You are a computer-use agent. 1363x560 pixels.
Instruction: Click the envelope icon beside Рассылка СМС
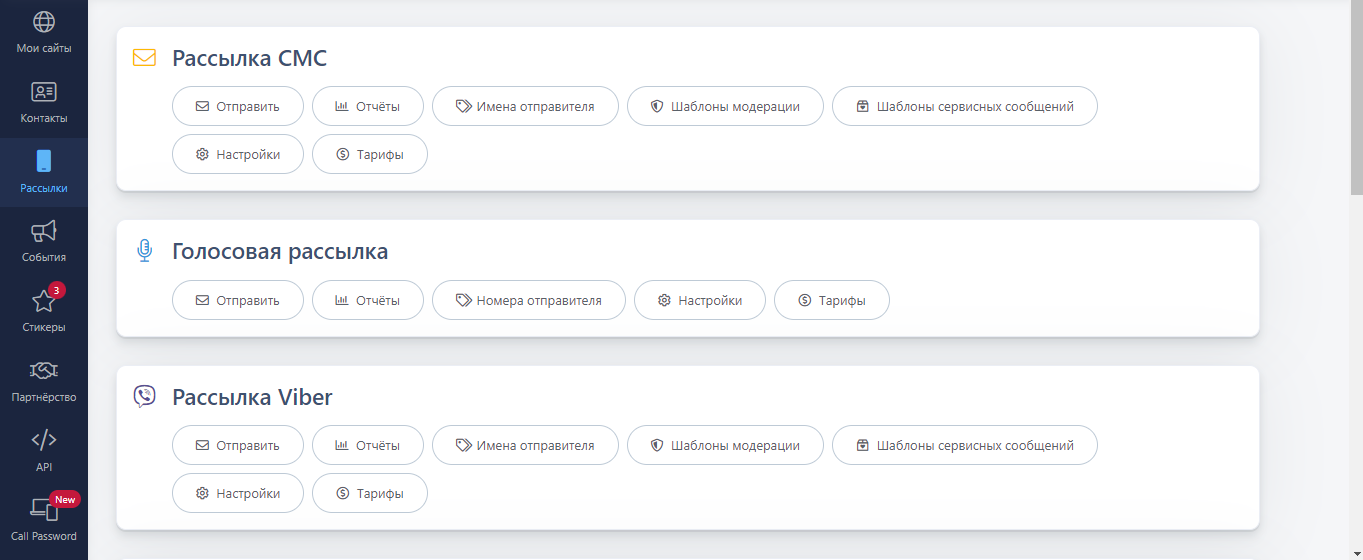coord(145,58)
